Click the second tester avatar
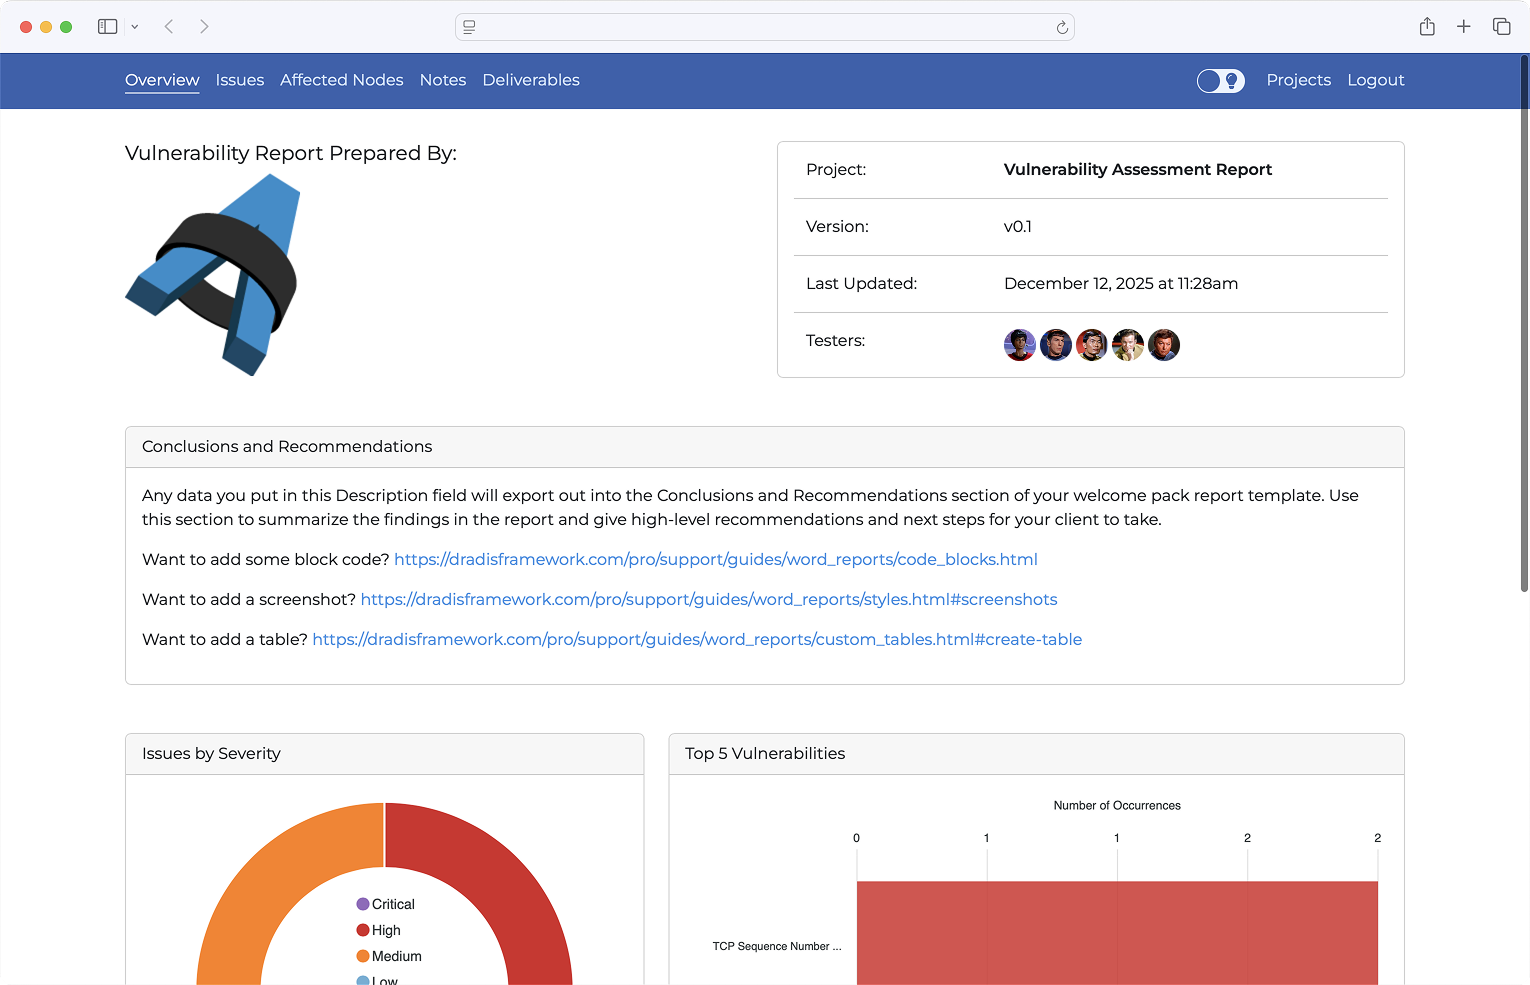Viewport: 1530px width, 985px height. pyautogui.click(x=1055, y=345)
